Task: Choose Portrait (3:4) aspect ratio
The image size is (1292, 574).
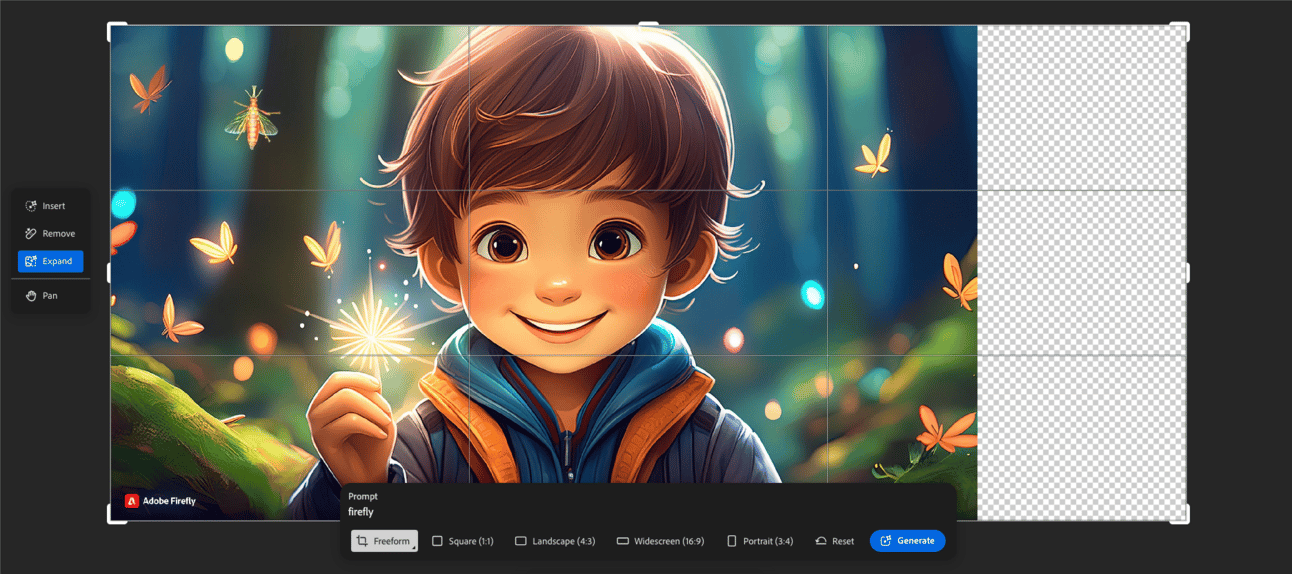Action: pyautogui.click(x=760, y=541)
